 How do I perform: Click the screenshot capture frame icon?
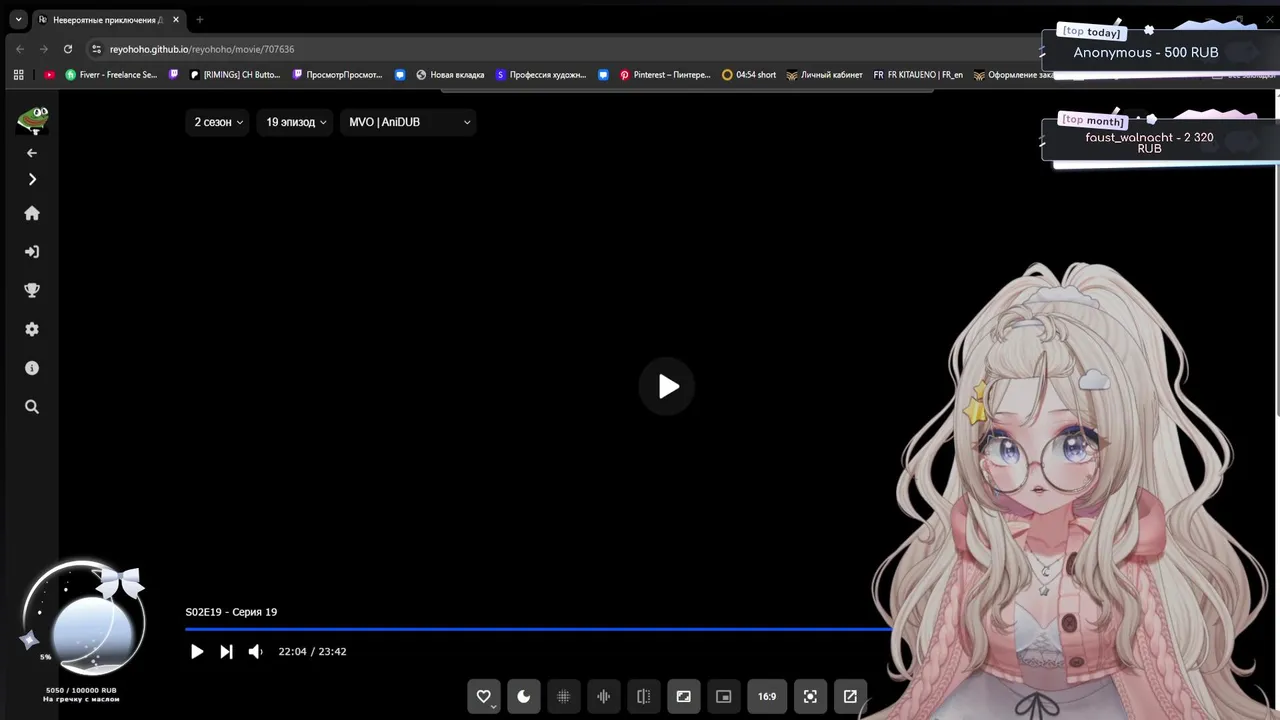point(810,697)
